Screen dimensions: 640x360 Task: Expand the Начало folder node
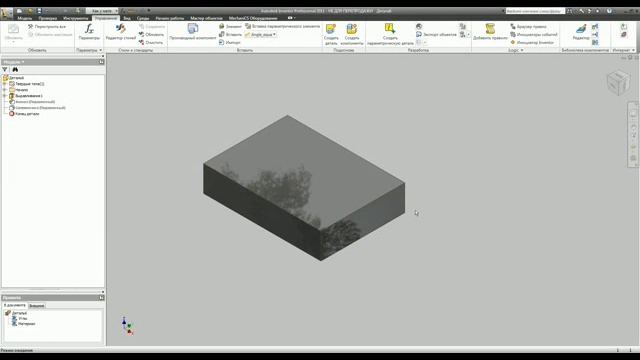coord(5,90)
